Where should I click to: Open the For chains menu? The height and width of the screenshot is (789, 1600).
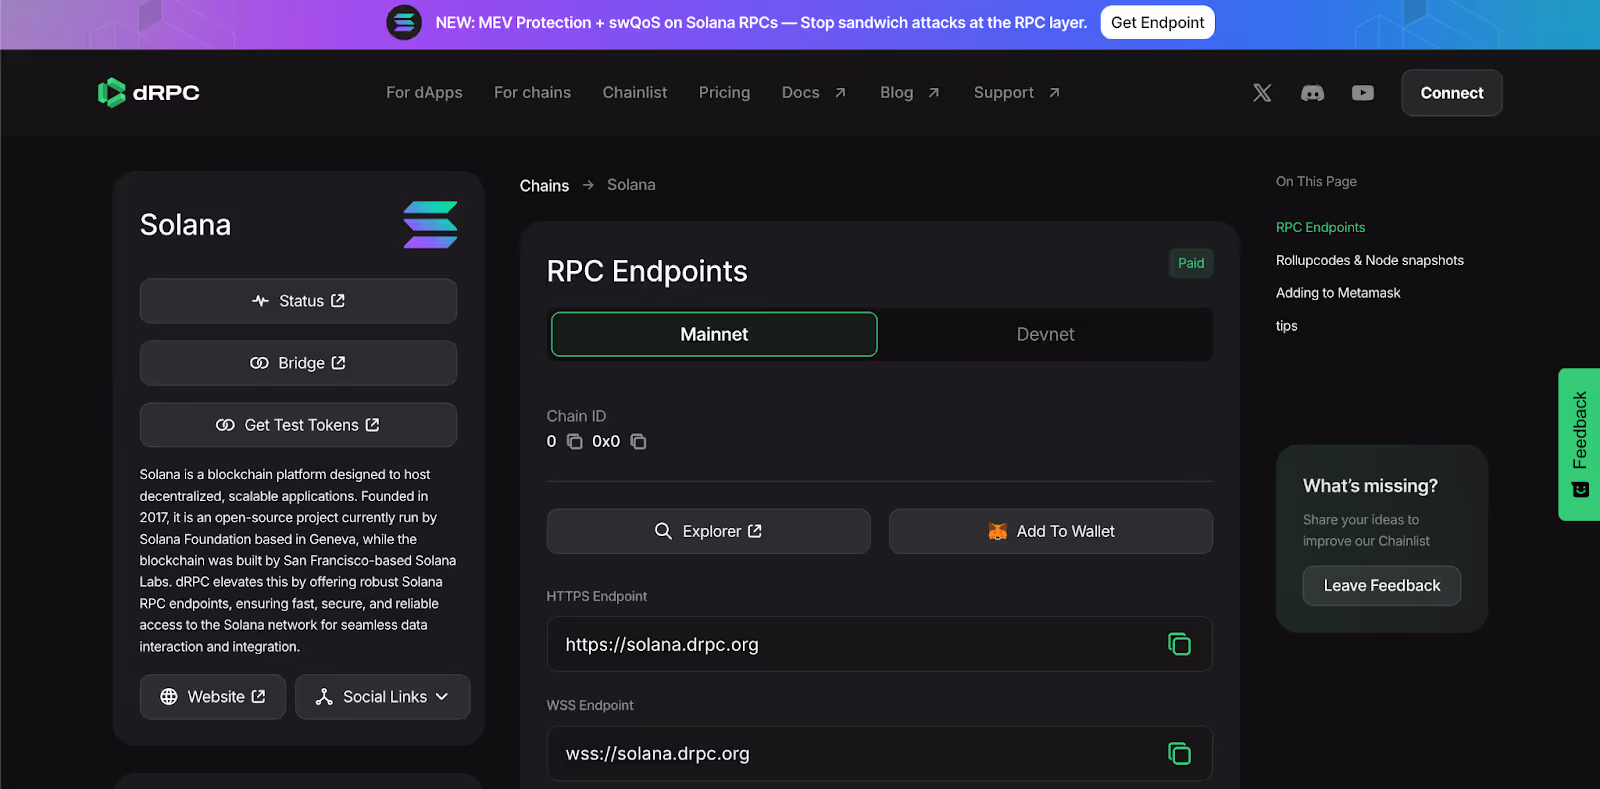coord(532,92)
